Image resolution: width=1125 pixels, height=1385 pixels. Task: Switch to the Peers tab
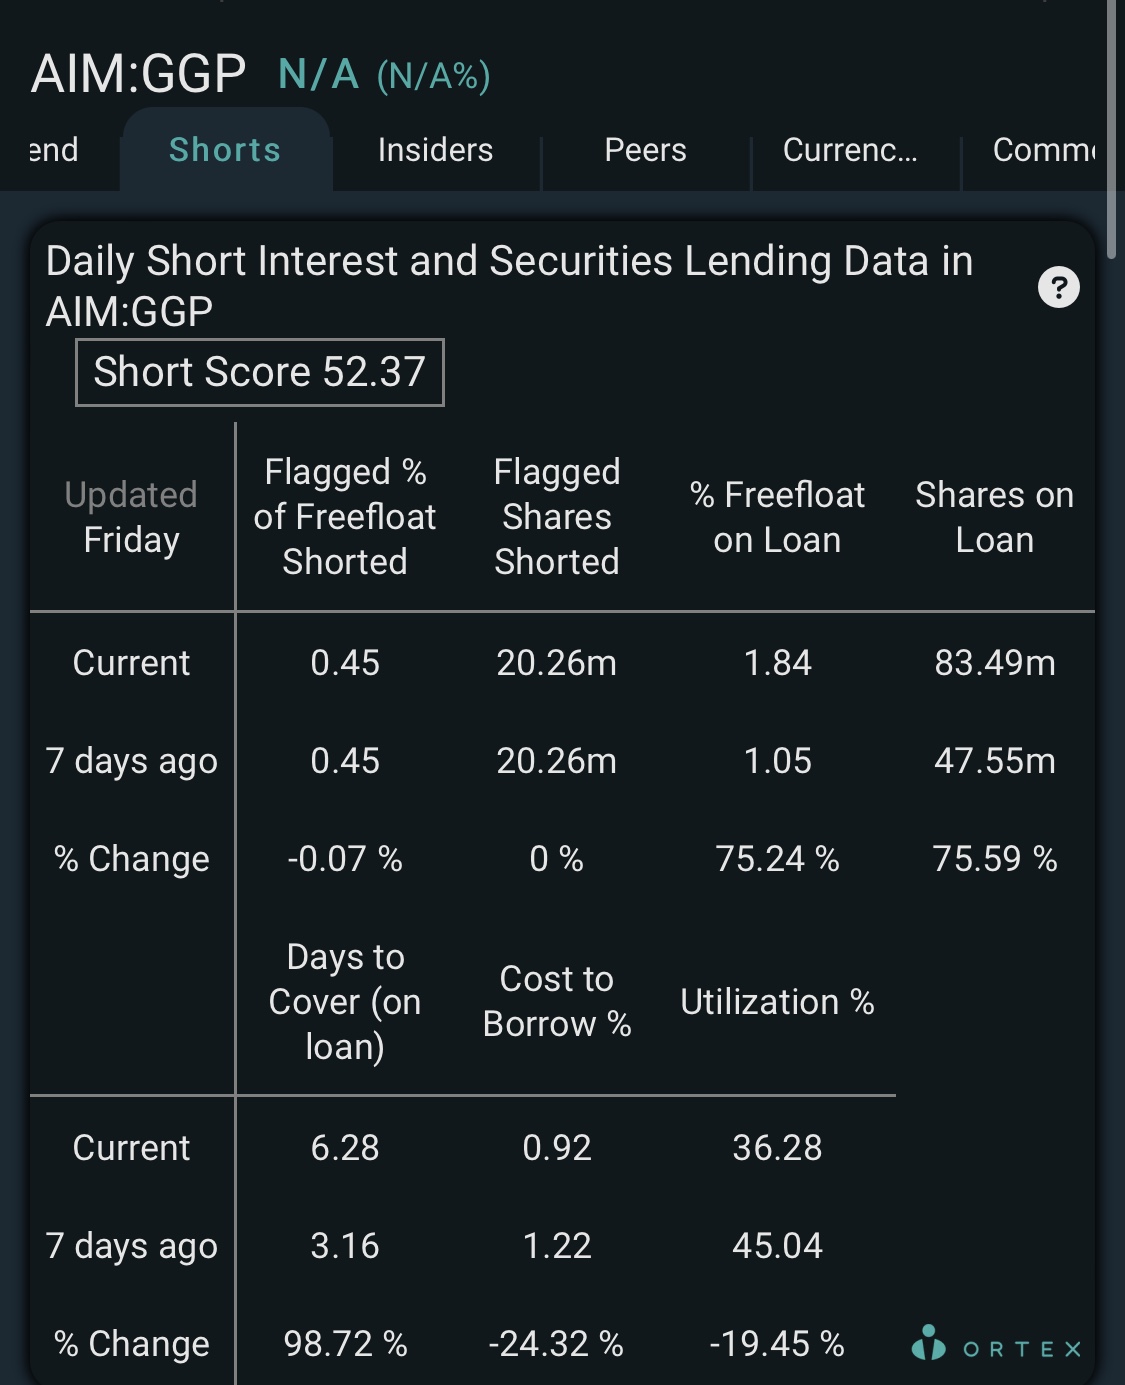[x=646, y=150]
